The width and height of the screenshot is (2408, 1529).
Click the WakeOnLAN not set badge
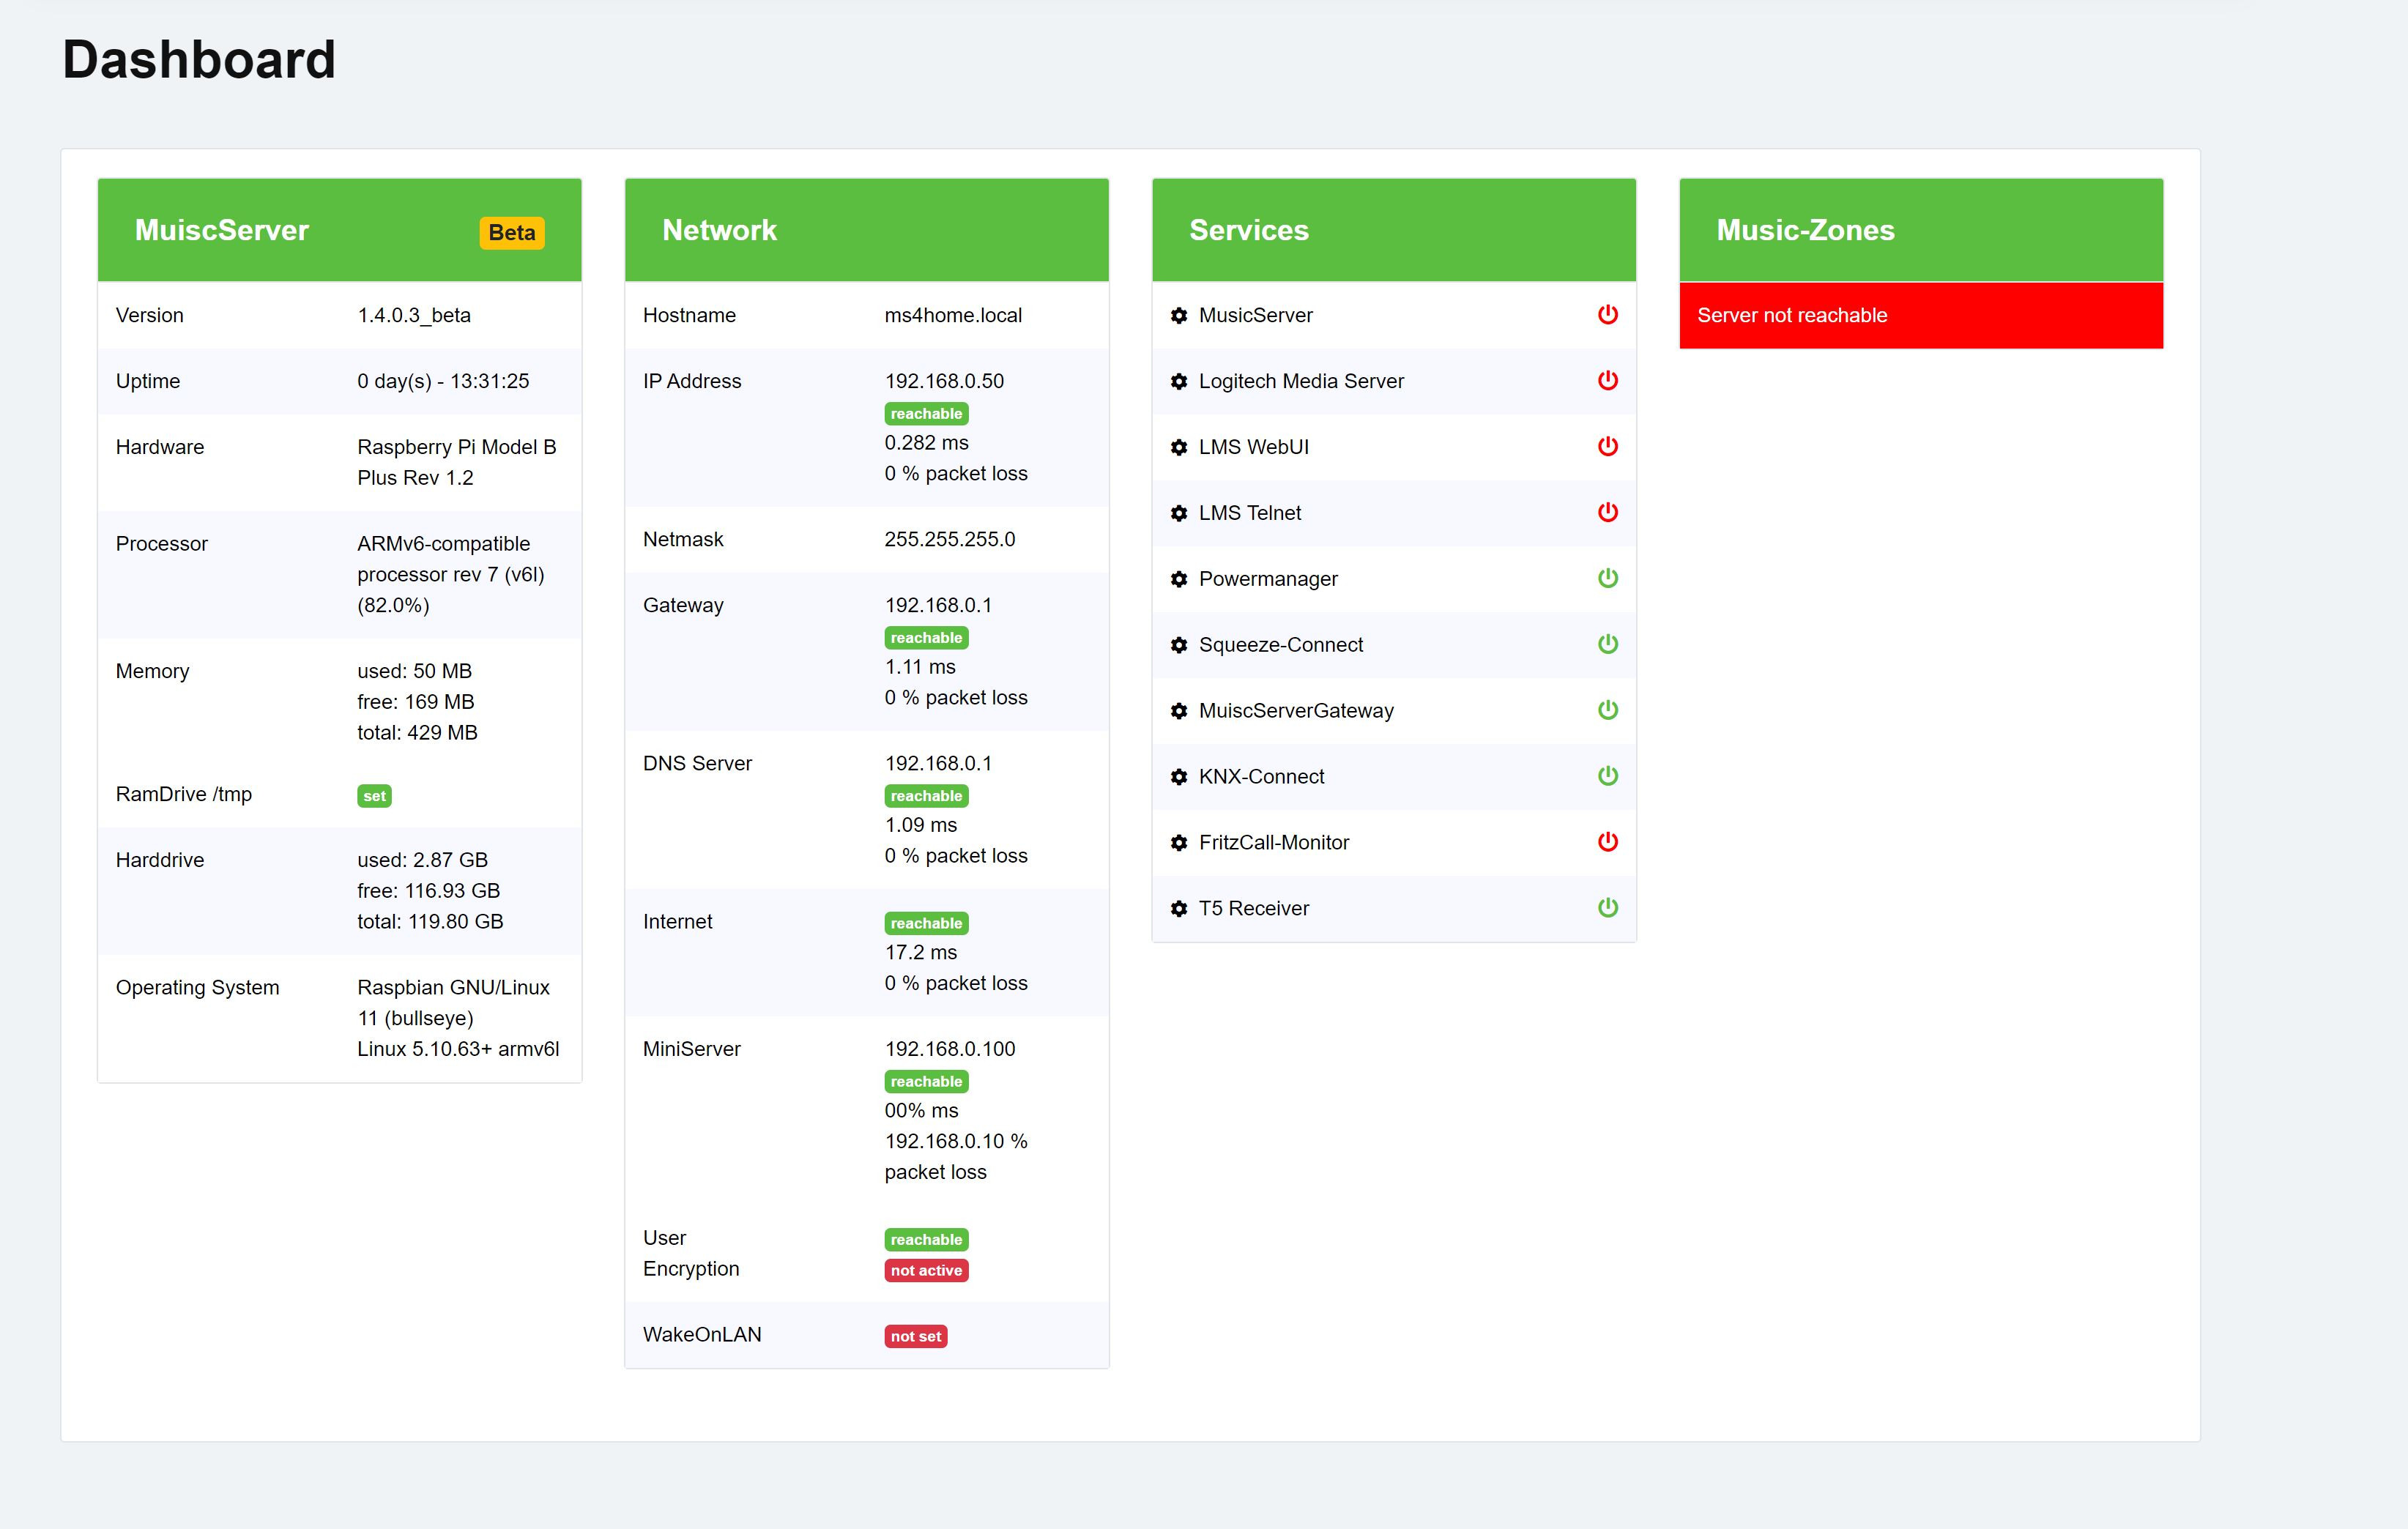(x=915, y=1337)
